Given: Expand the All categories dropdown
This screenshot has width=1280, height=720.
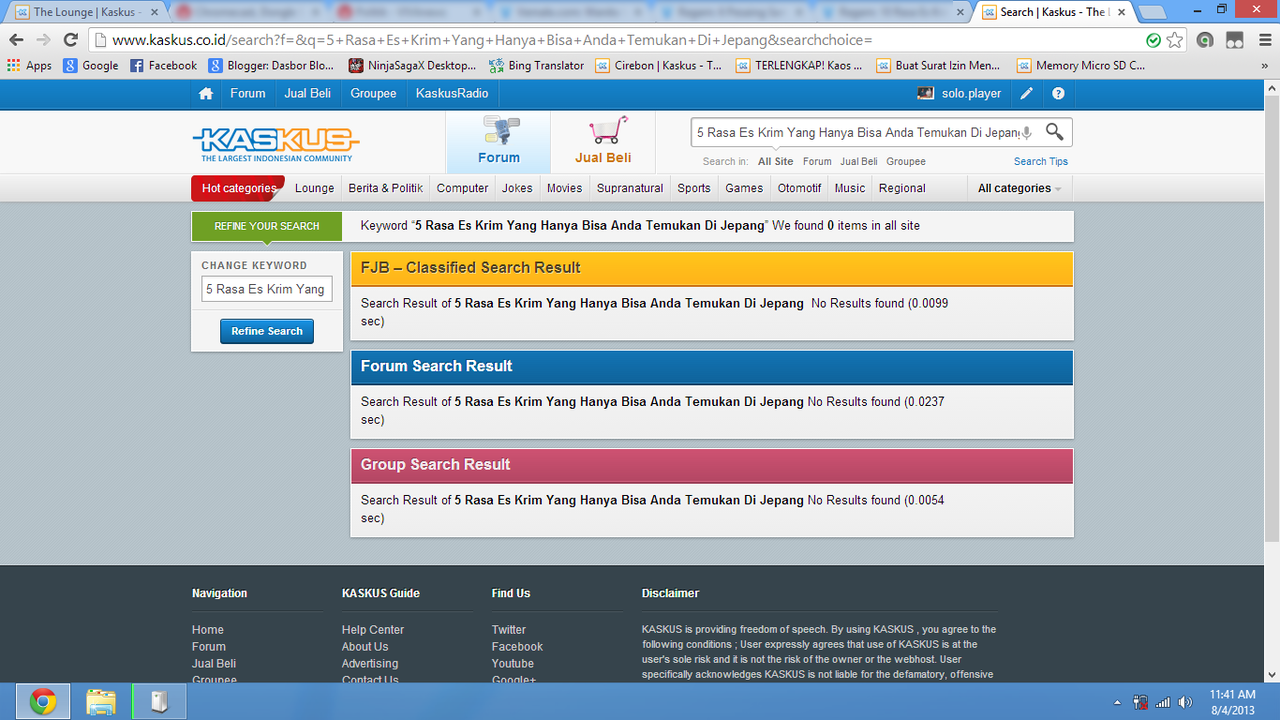Looking at the screenshot, I should [1019, 188].
